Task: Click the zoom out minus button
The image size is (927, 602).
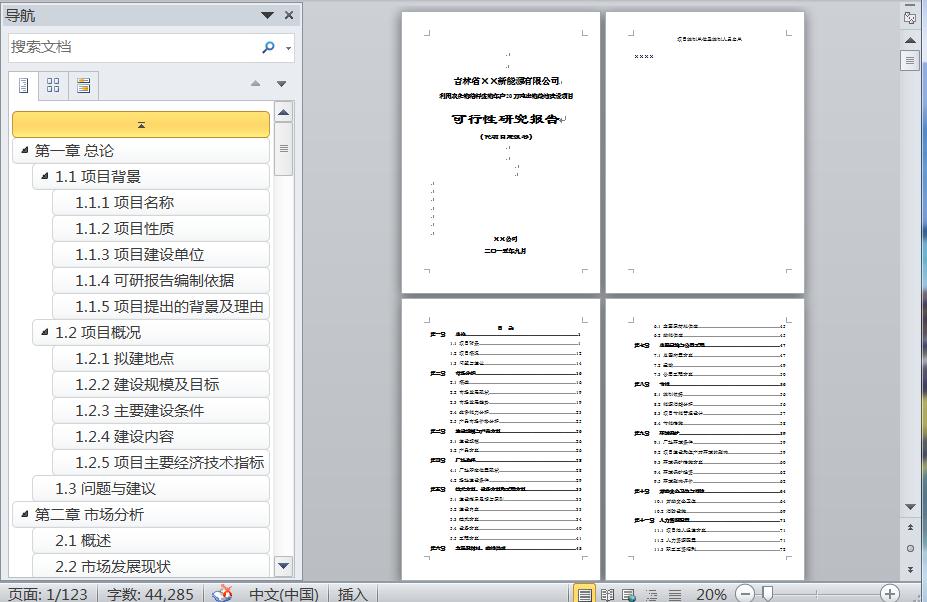Action: tap(745, 594)
